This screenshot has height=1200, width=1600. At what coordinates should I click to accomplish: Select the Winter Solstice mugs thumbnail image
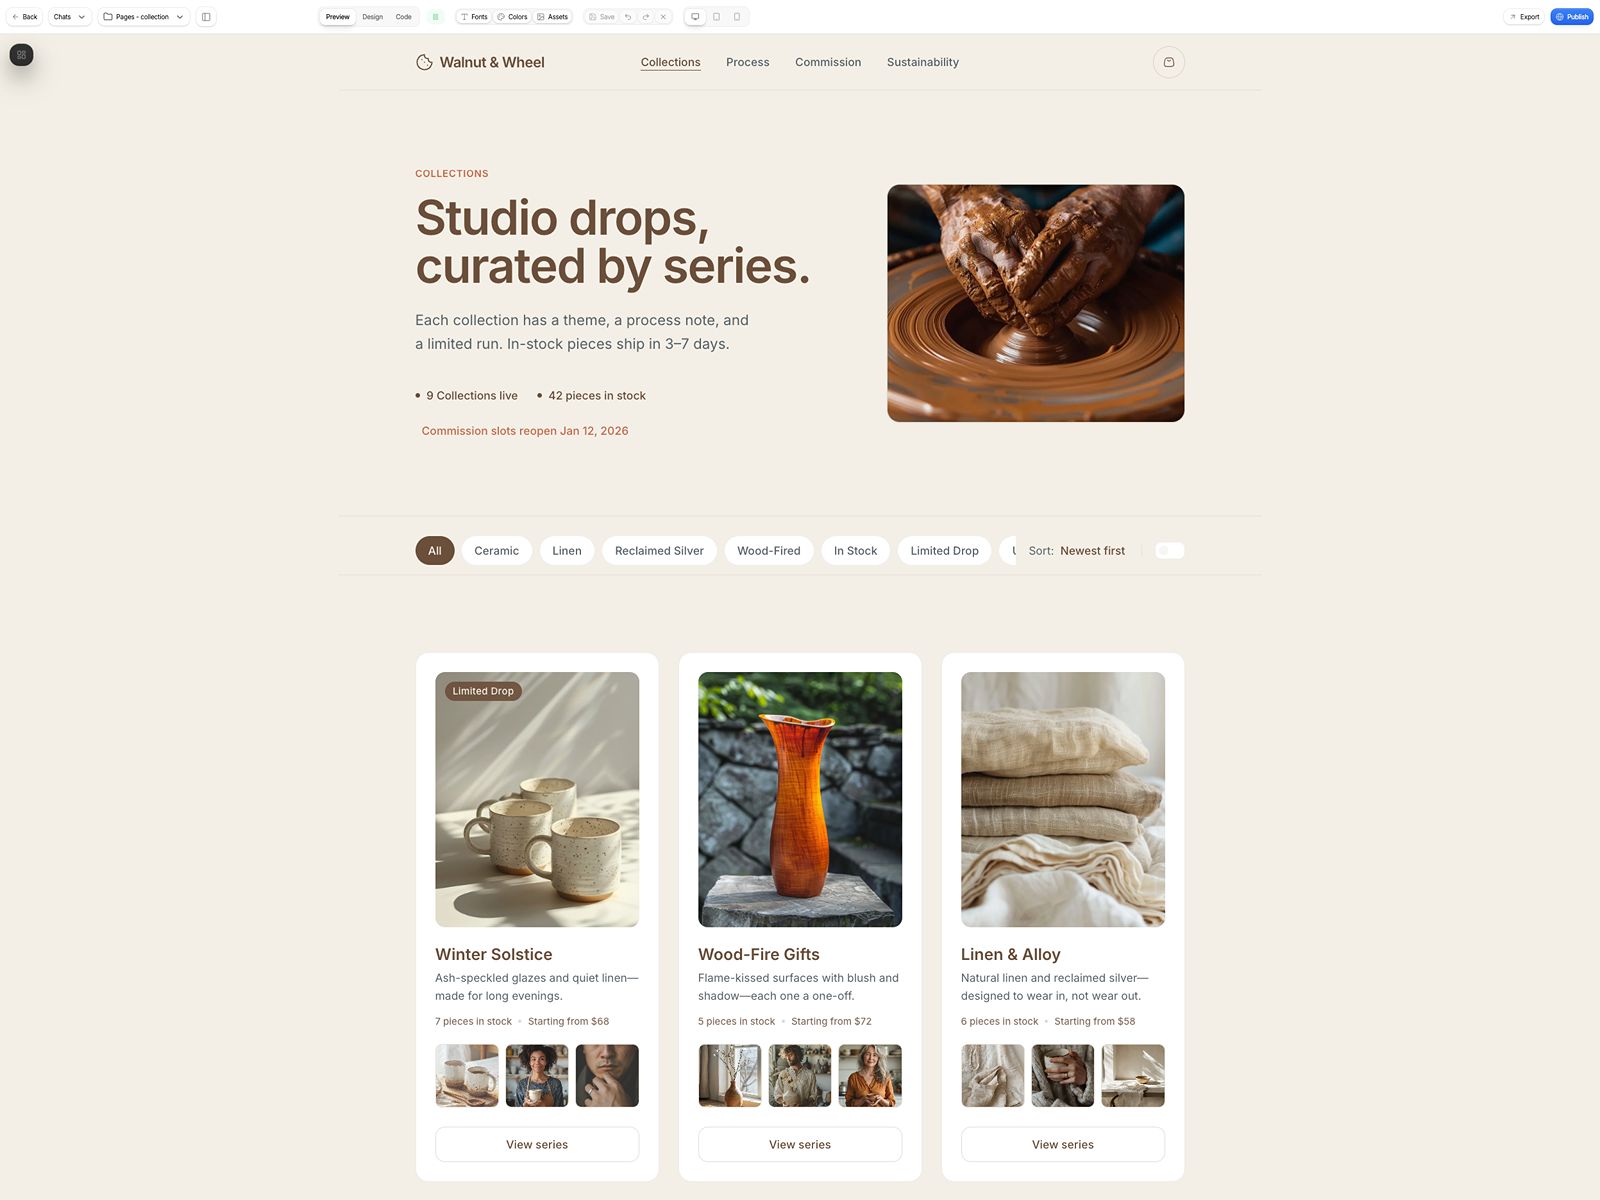tap(467, 1076)
